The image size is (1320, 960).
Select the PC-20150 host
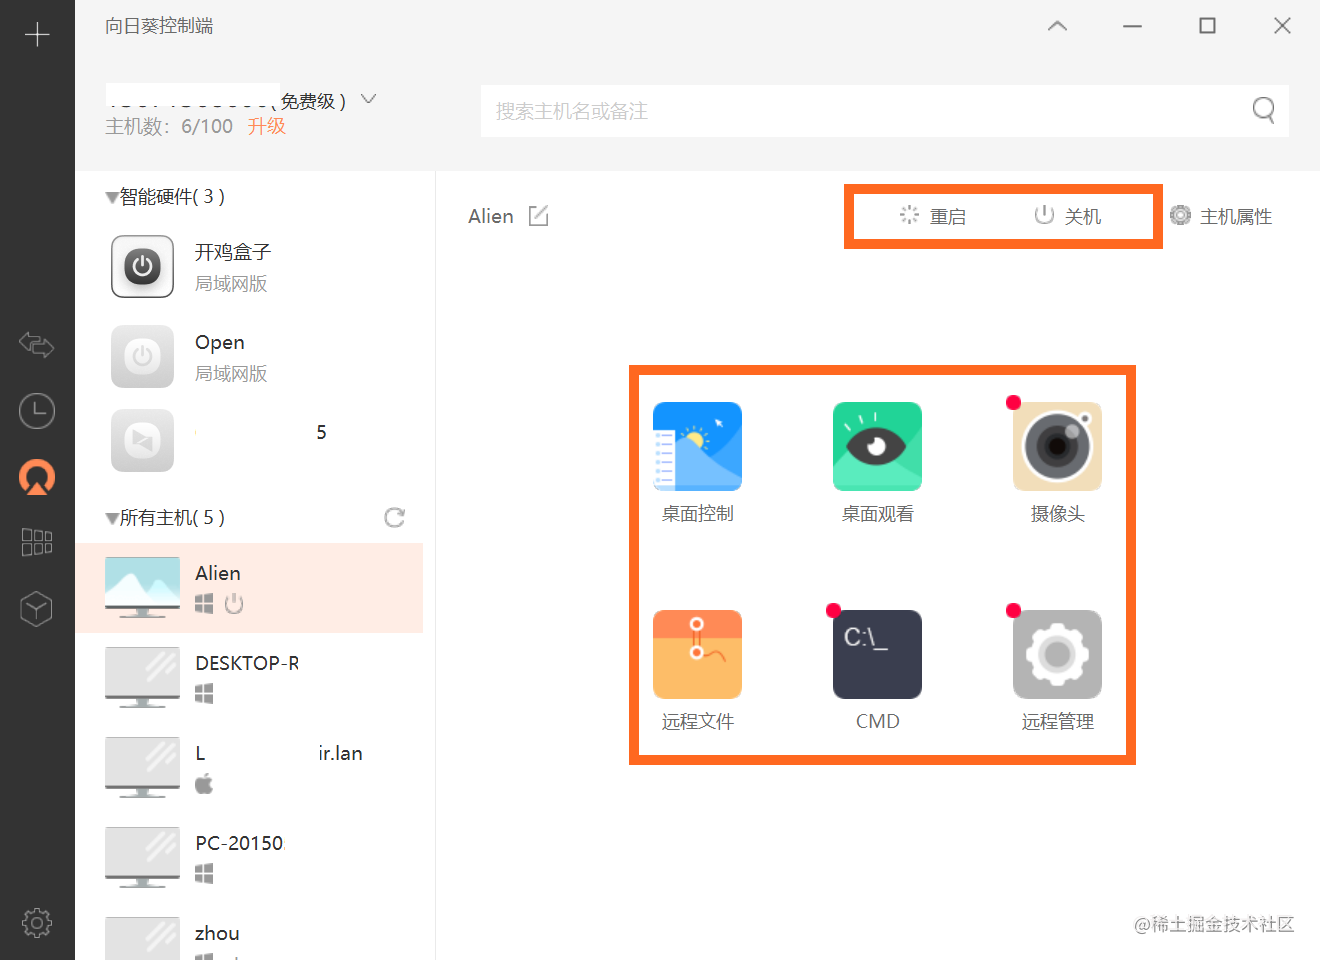coord(249,858)
